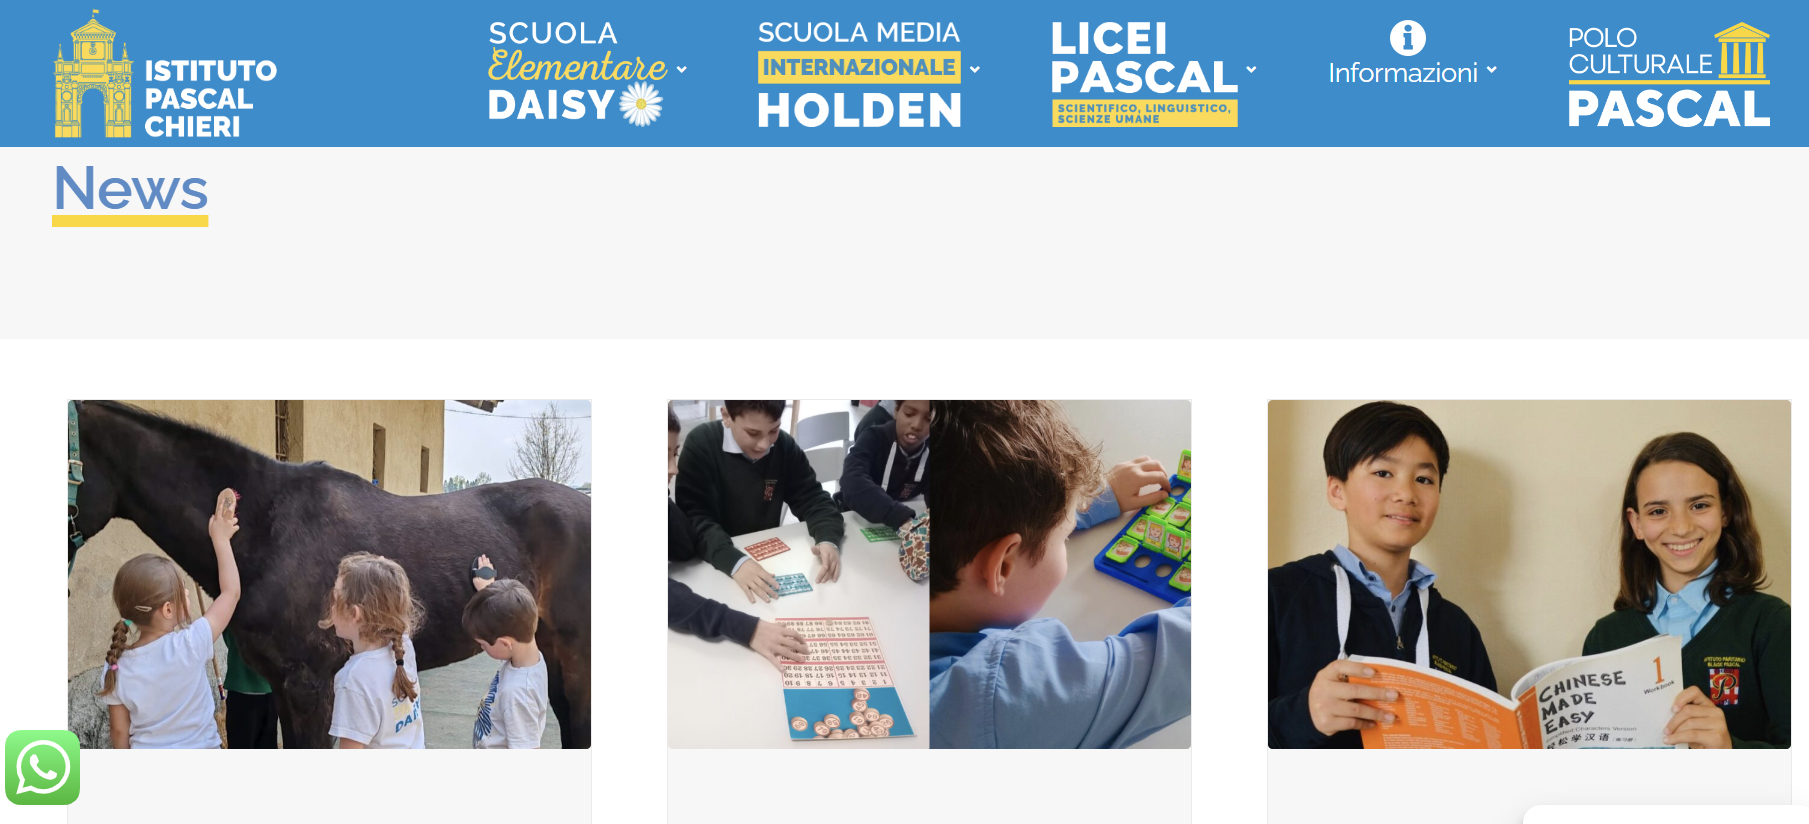Click the News heading link
This screenshot has height=824, width=1809.
click(x=130, y=189)
